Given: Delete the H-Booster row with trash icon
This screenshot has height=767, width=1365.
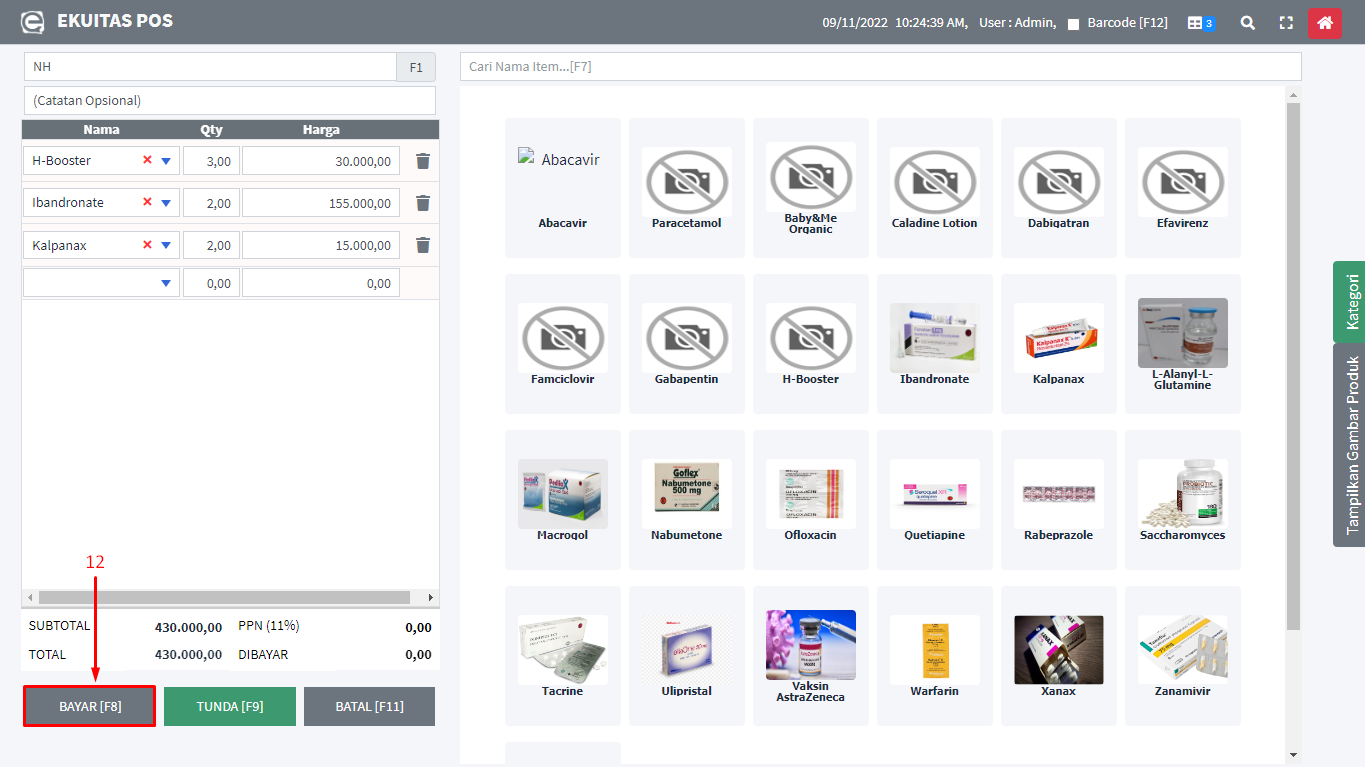Looking at the screenshot, I should click(x=423, y=161).
